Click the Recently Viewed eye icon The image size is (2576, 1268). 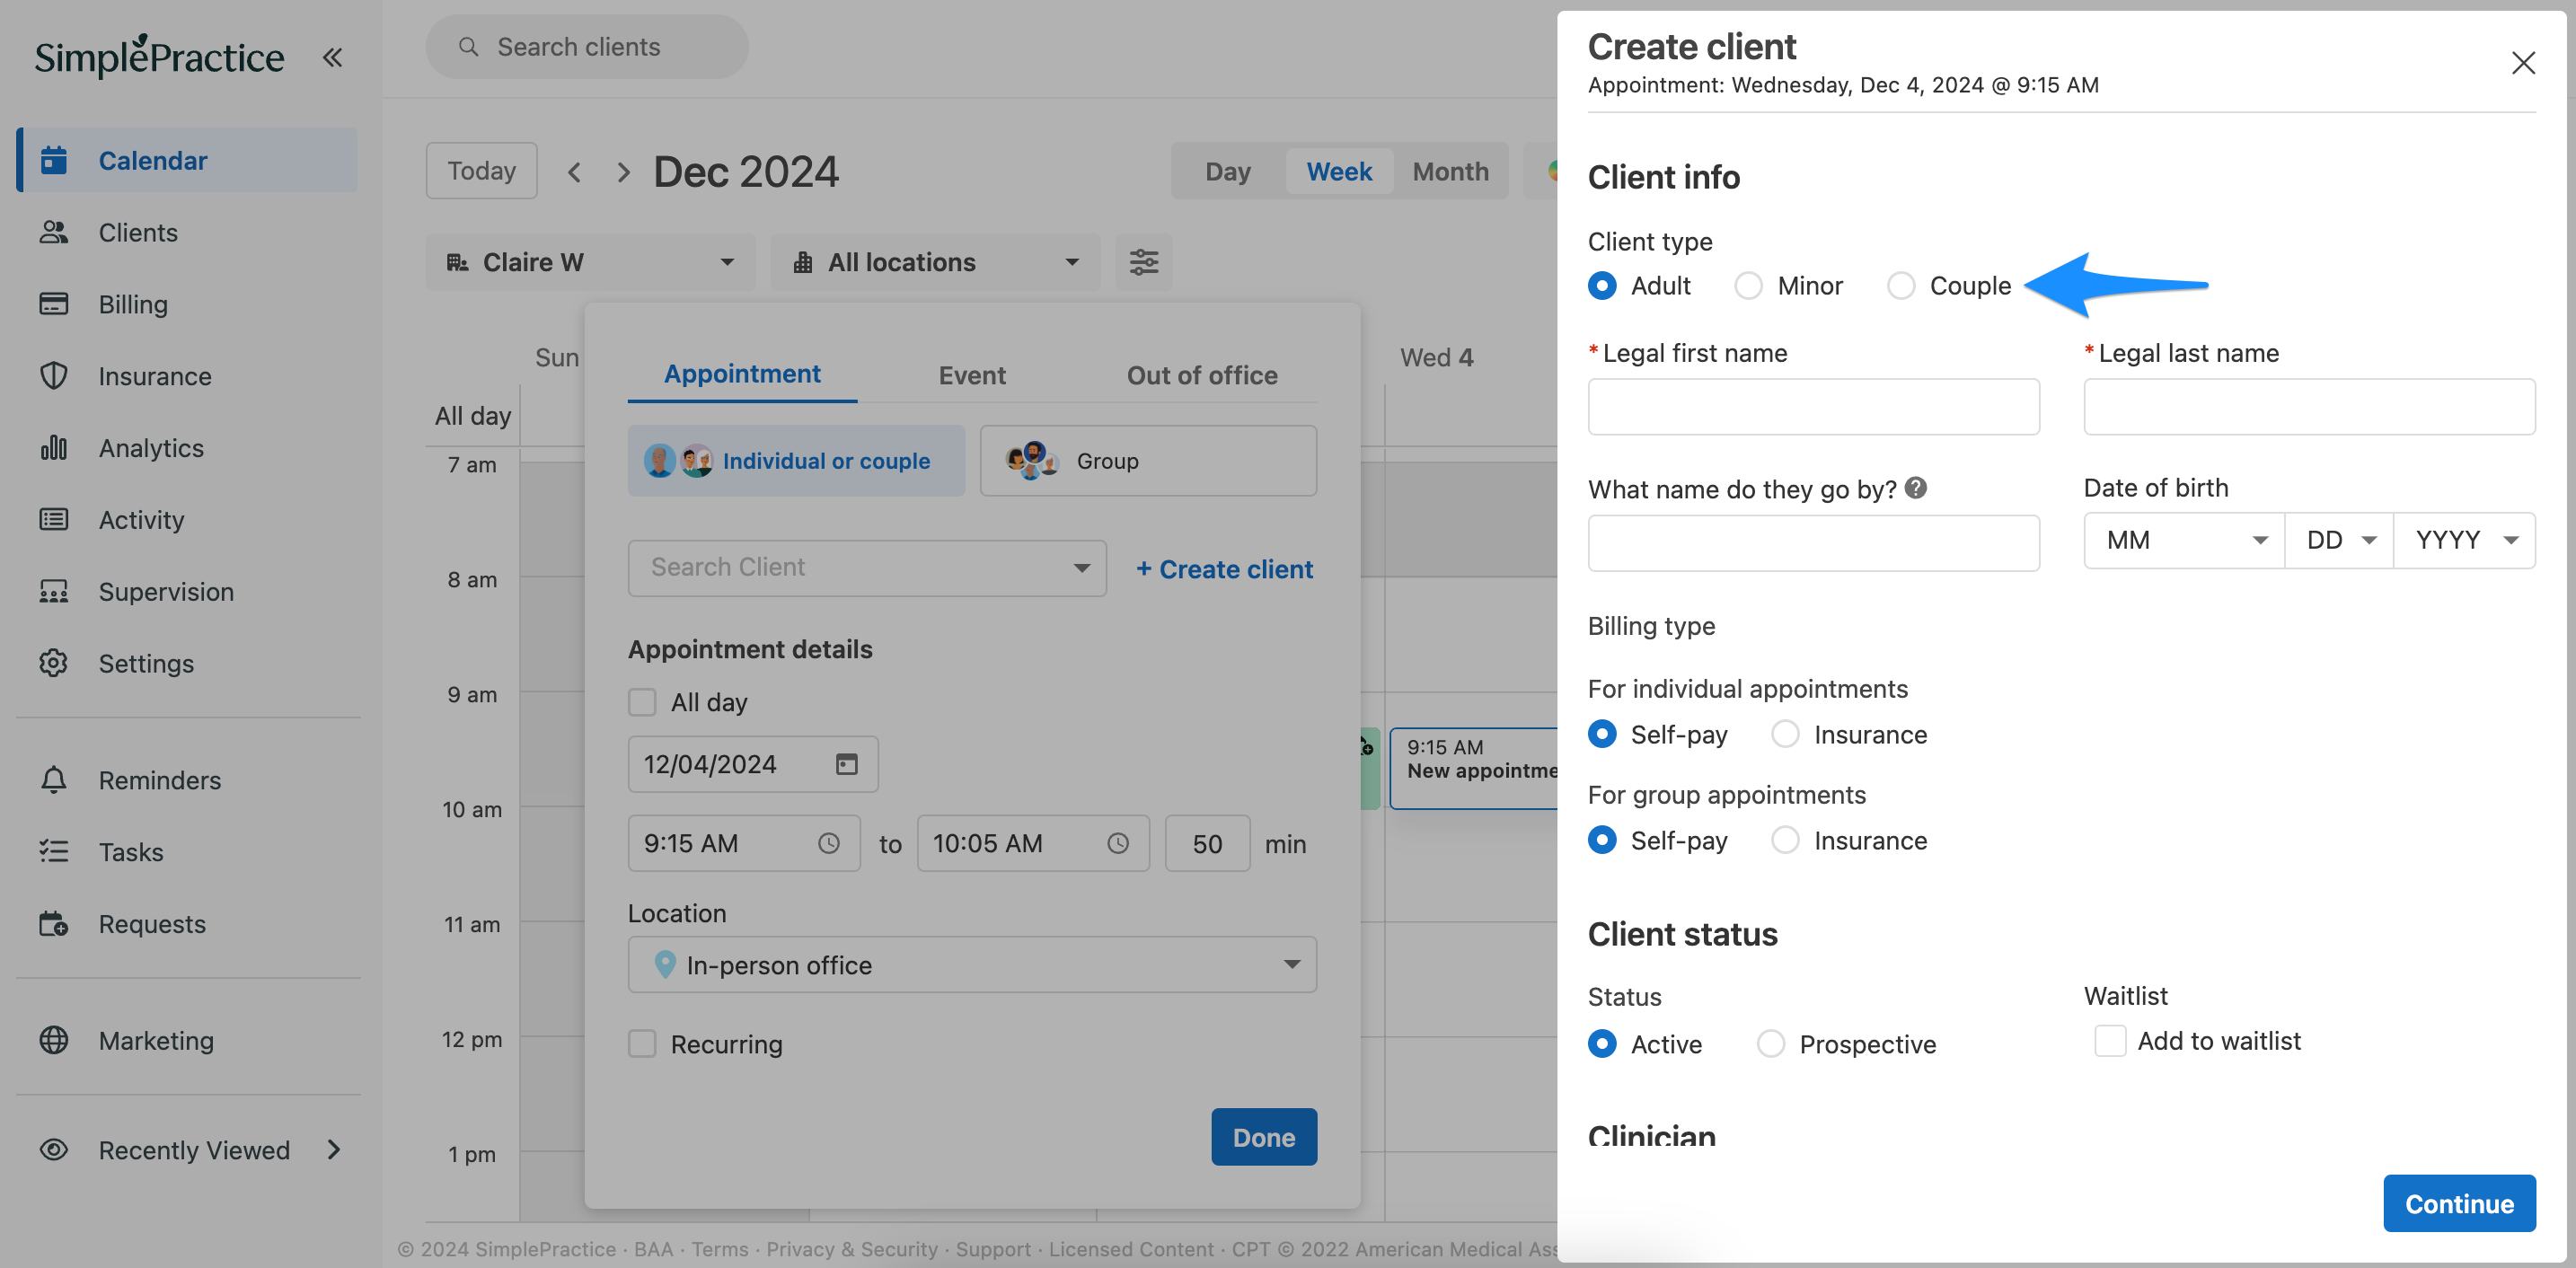coord(54,1150)
